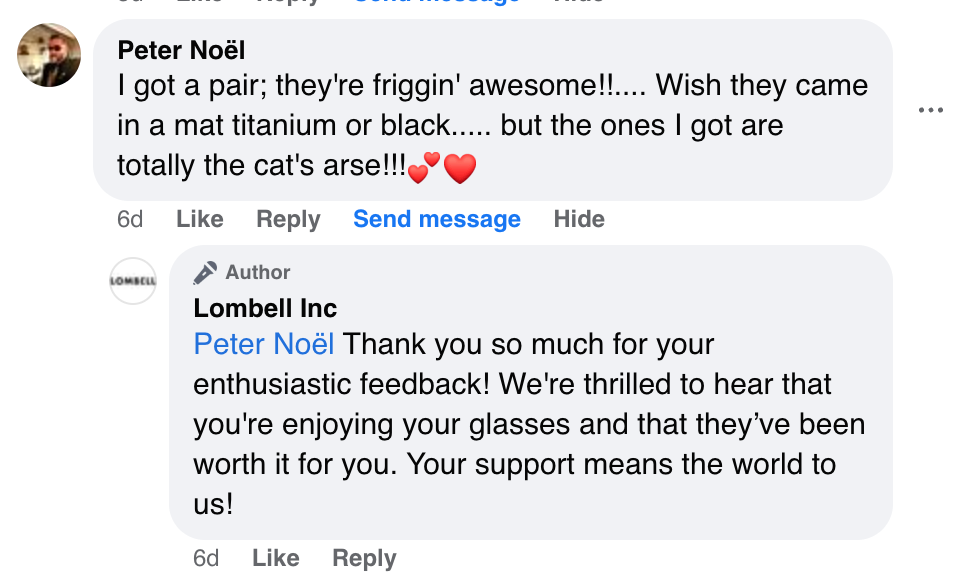Open Peter Noël's profile from comment author name
Image resolution: width=956 pixels, height=582 pixels.
point(181,50)
